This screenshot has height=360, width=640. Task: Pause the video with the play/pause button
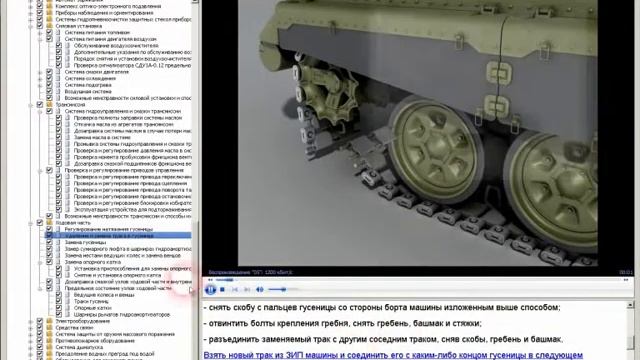210,290
